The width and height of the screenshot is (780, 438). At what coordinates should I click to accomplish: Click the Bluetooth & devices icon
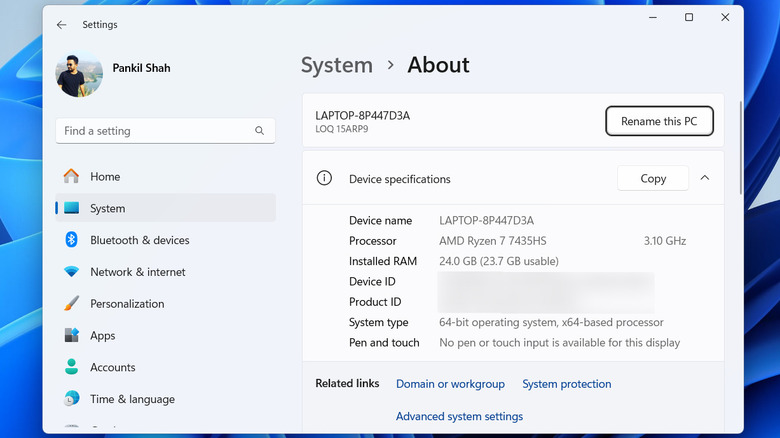pos(72,240)
